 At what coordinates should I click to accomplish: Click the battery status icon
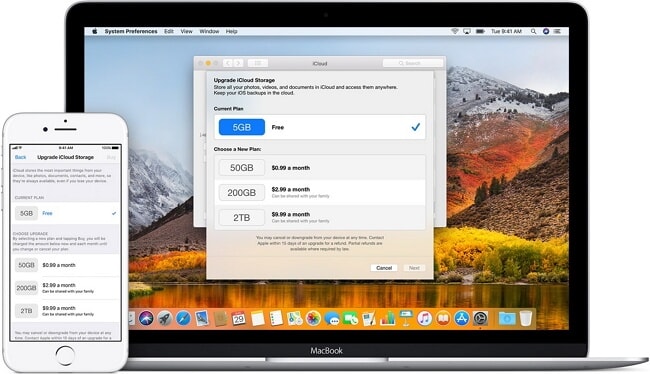[x=480, y=31]
